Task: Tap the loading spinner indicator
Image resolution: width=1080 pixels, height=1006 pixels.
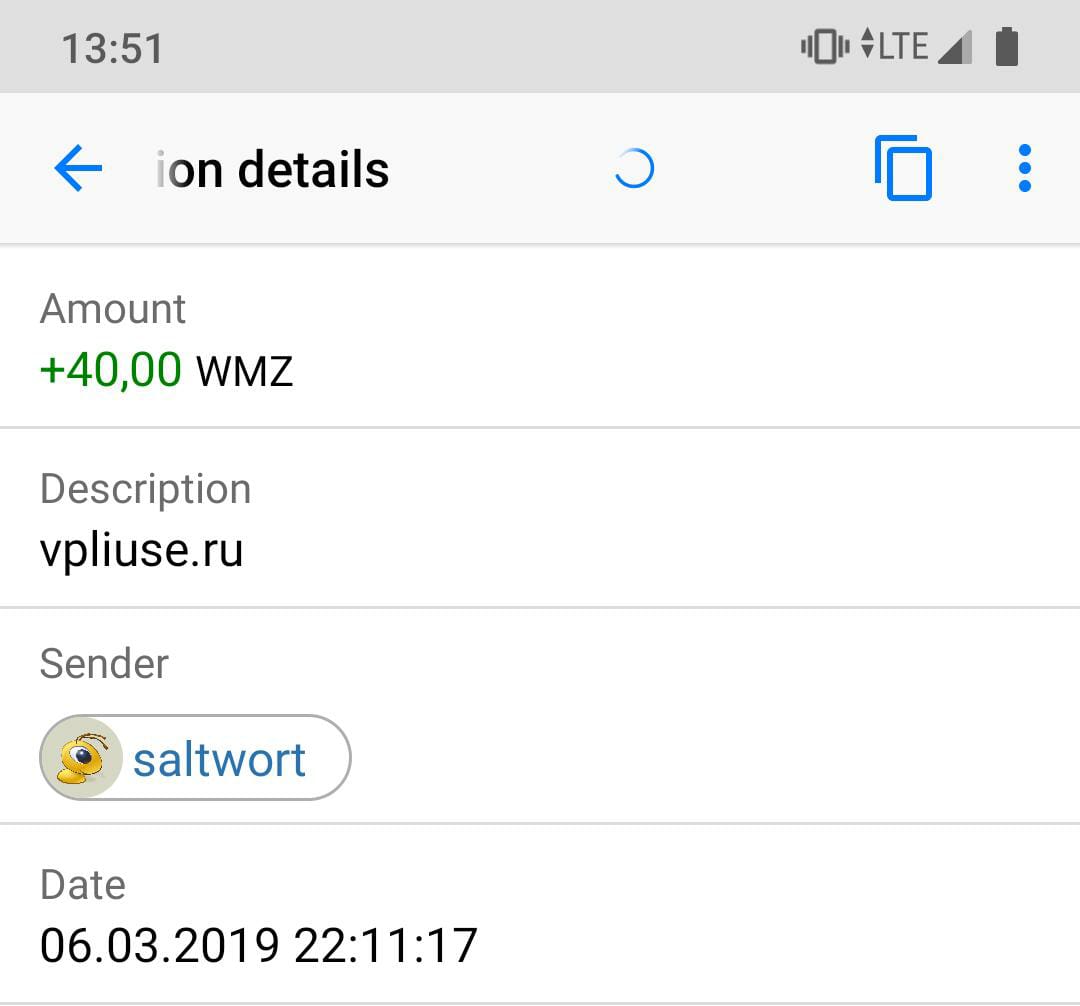Action: (634, 169)
